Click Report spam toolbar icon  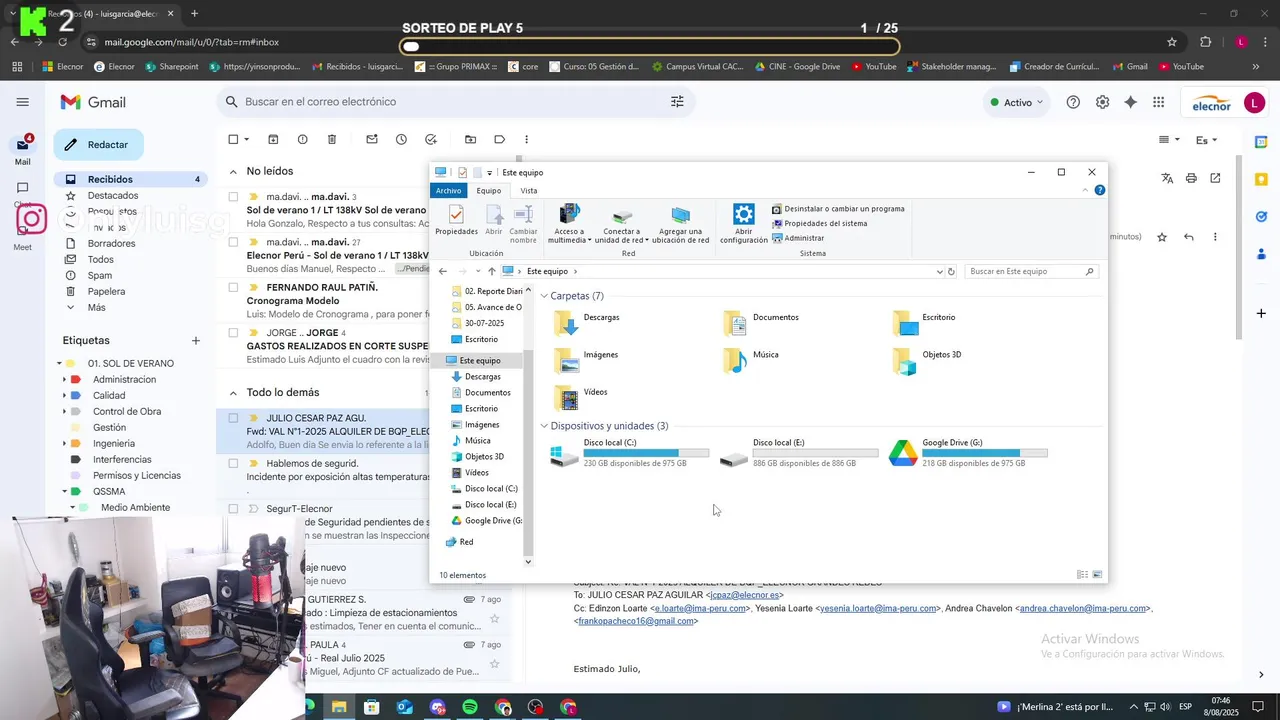tap(302, 139)
